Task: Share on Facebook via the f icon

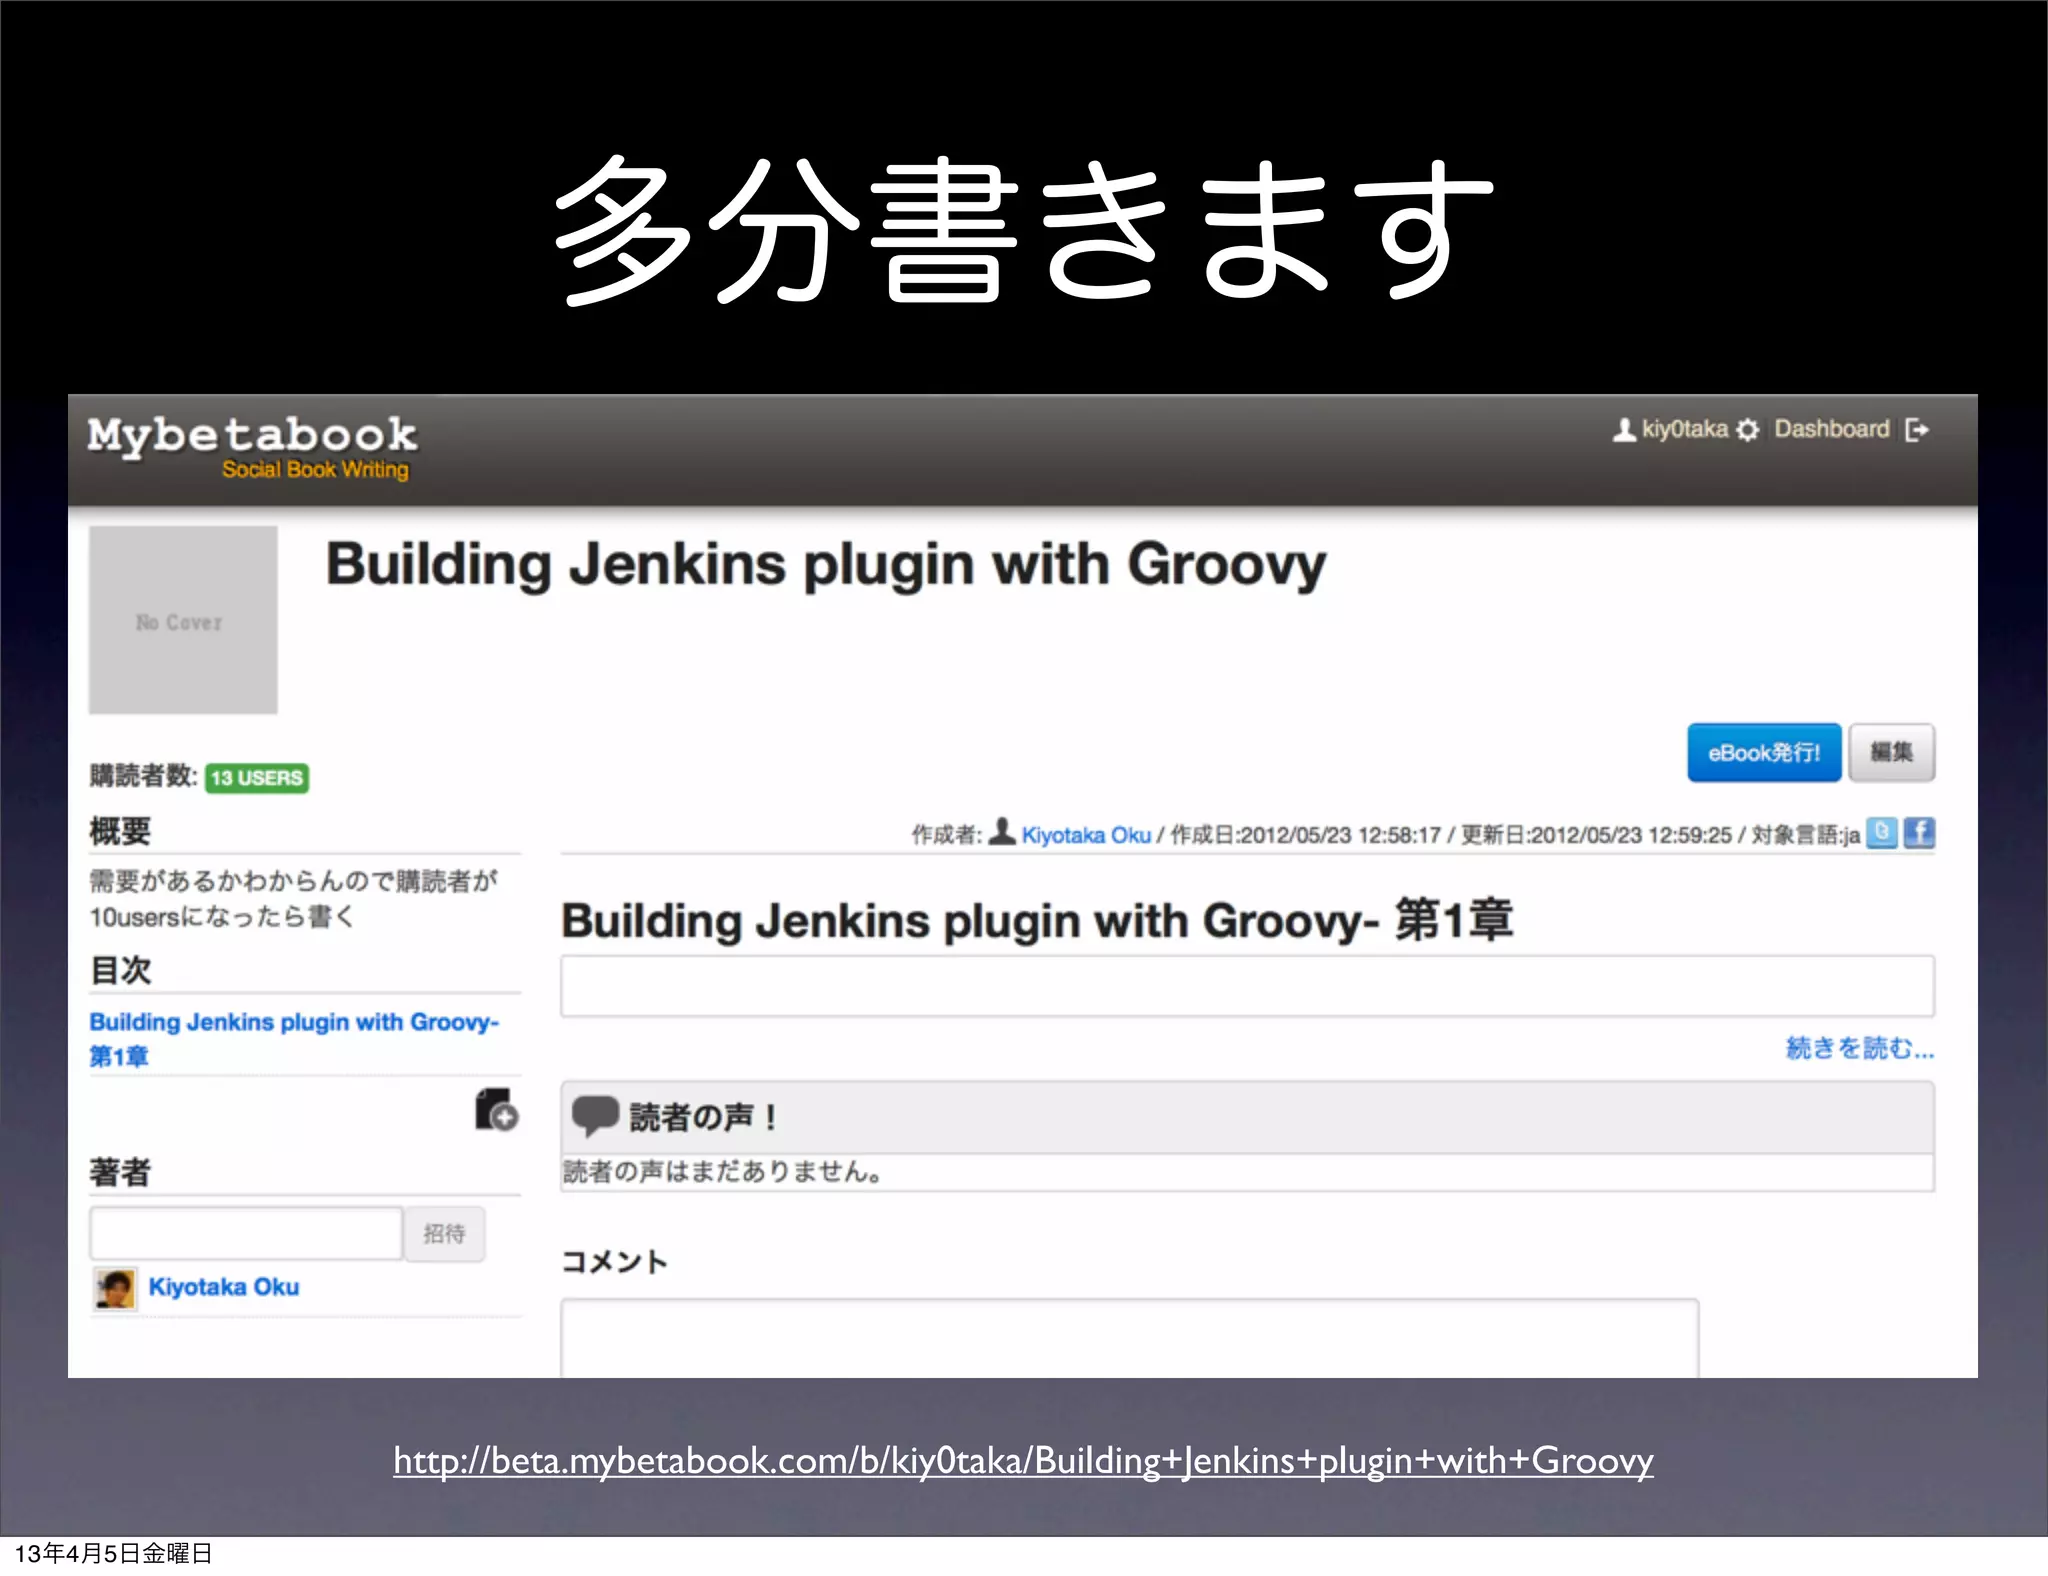Action: tap(1919, 833)
